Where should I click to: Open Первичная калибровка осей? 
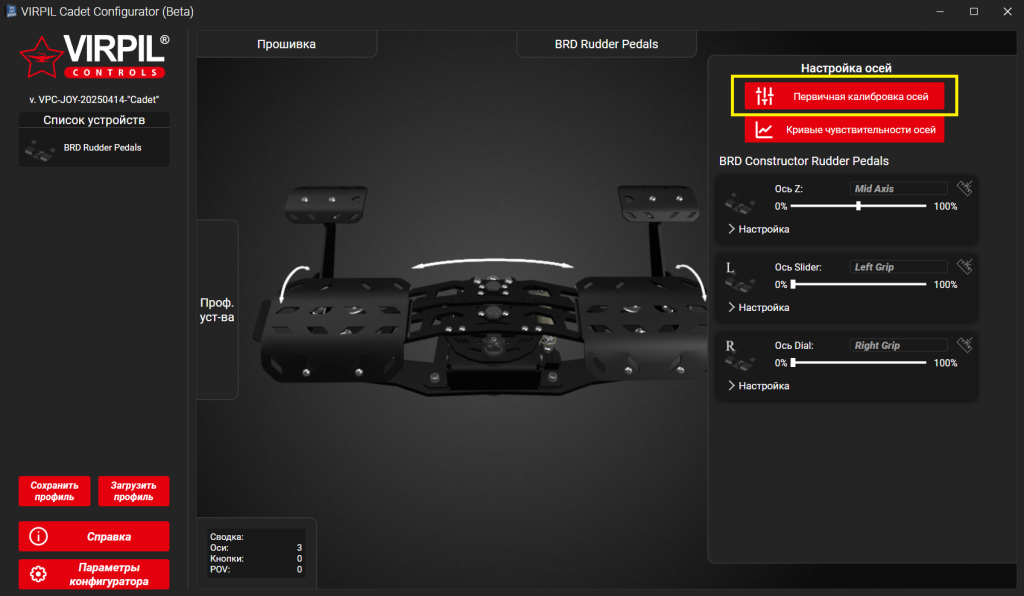pyautogui.click(x=844, y=97)
